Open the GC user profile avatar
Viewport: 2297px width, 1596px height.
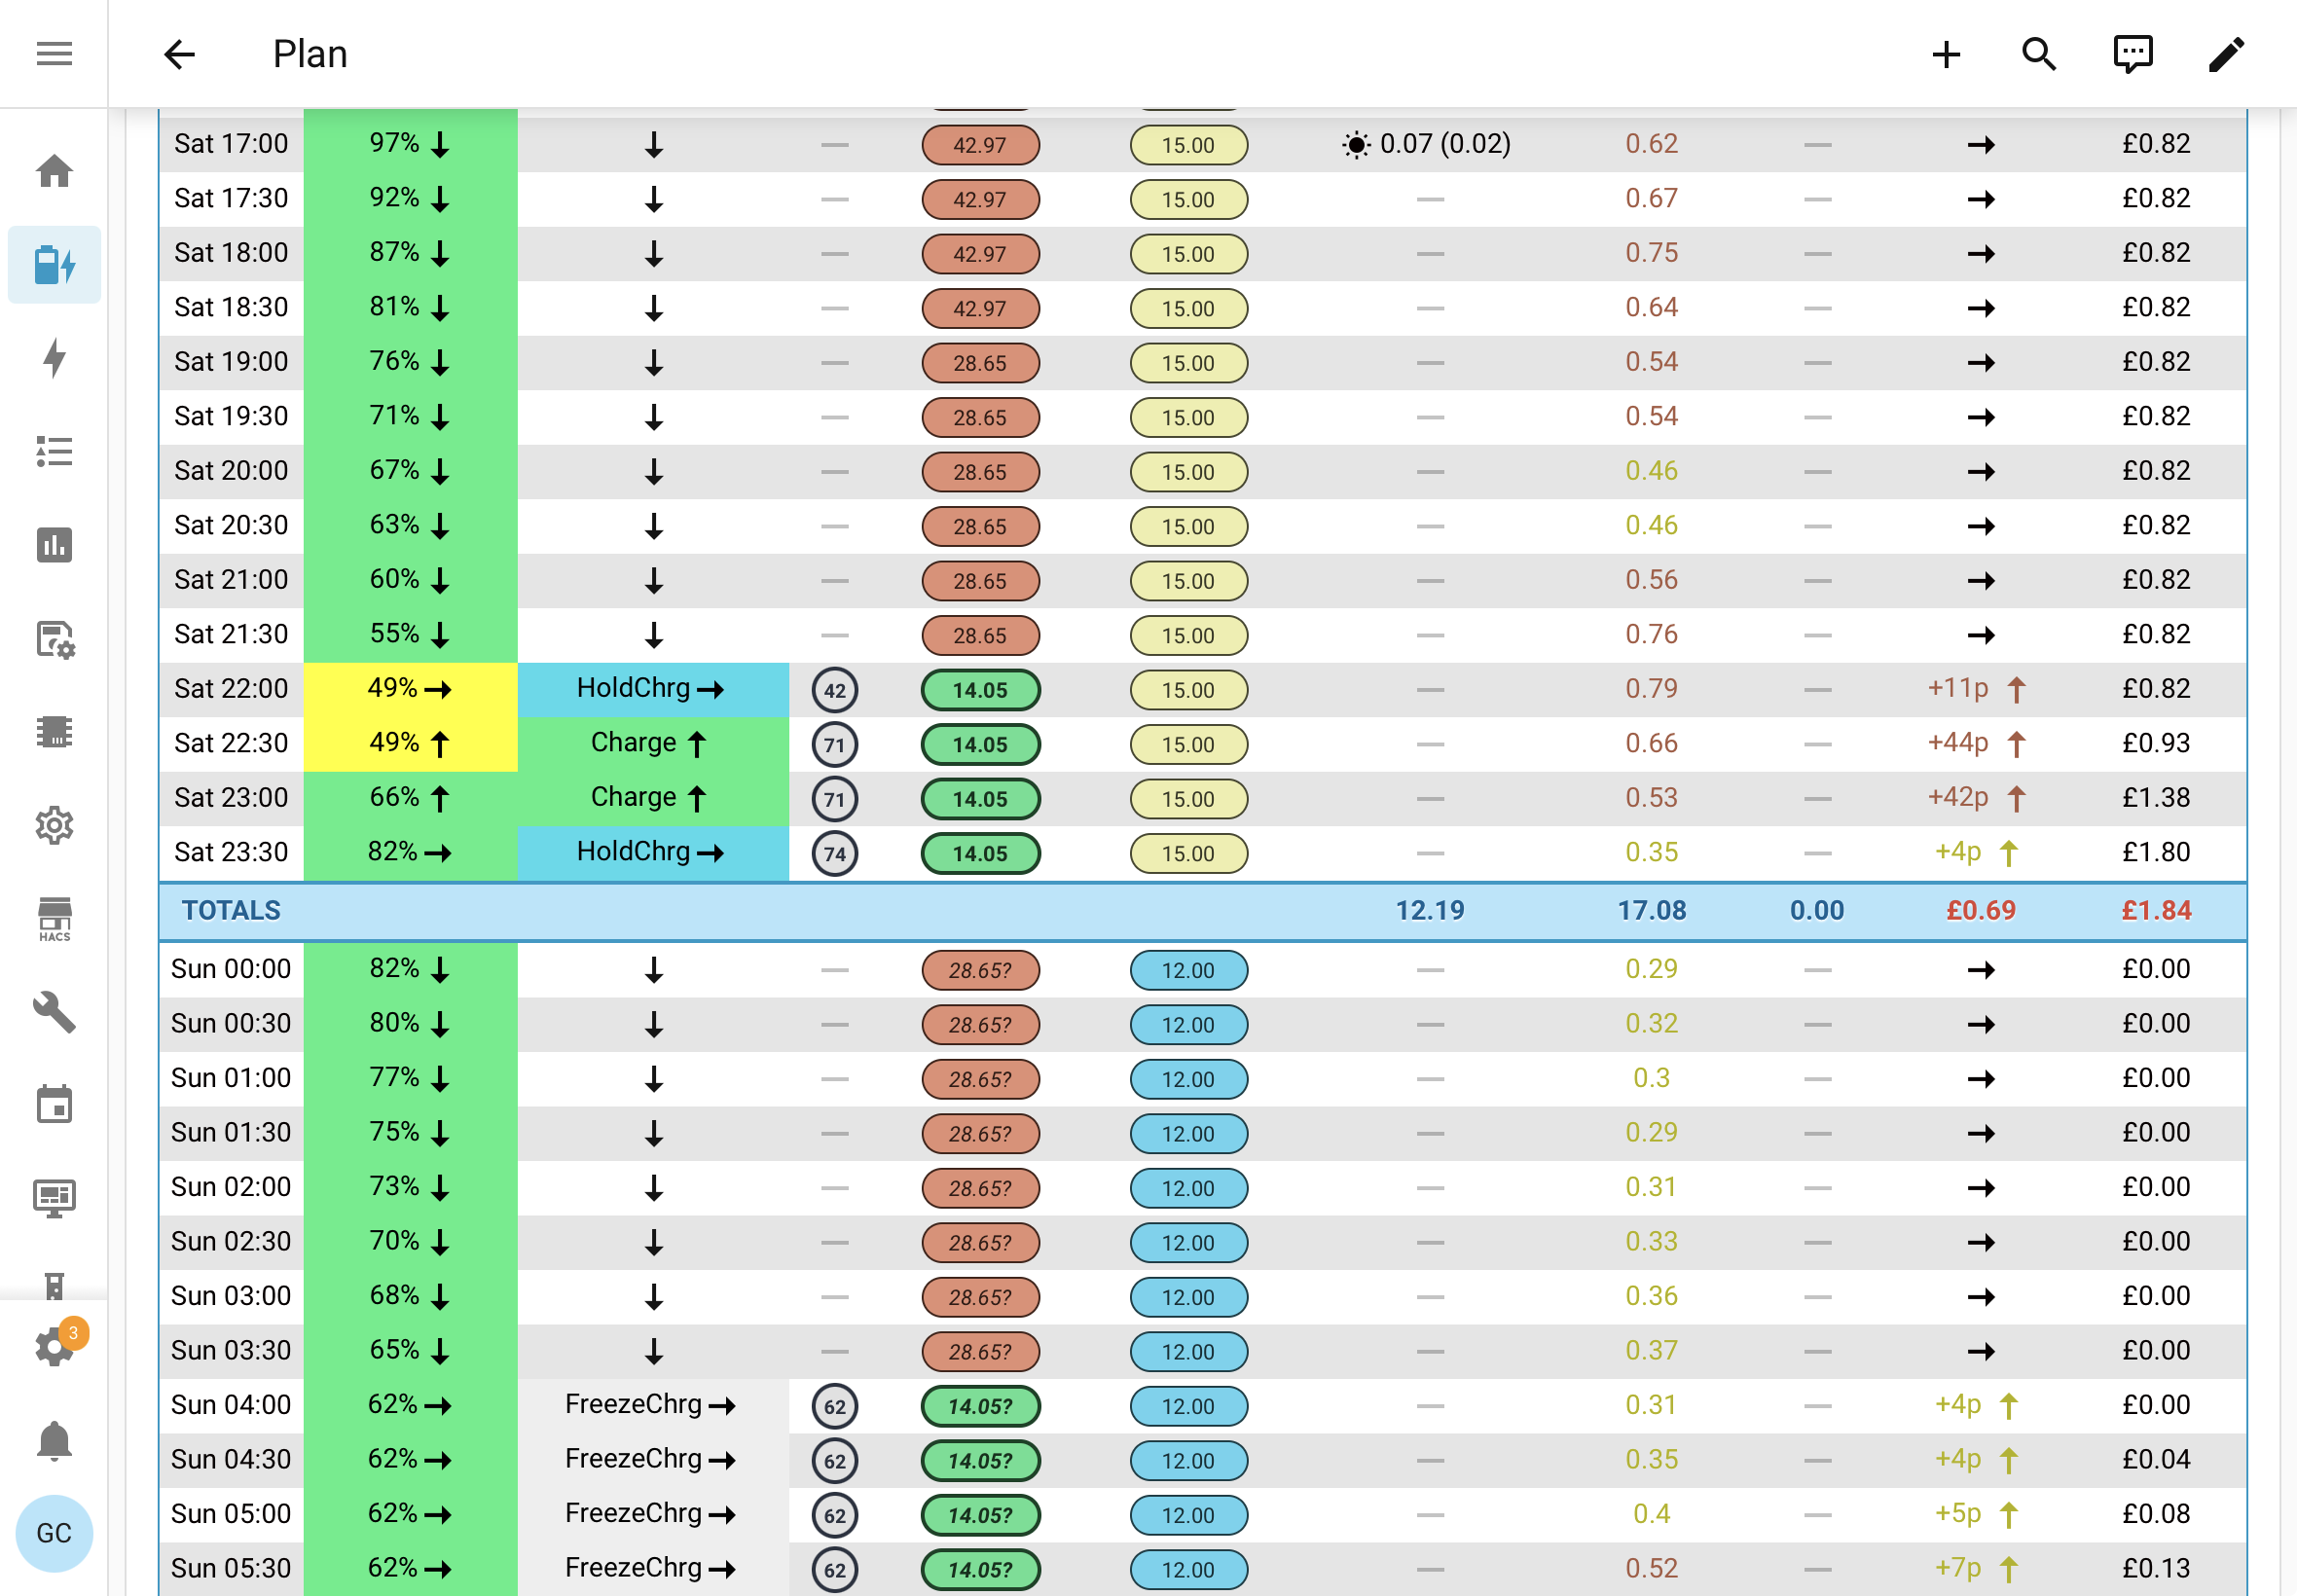pyautogui.click(x=54, y=1533)
